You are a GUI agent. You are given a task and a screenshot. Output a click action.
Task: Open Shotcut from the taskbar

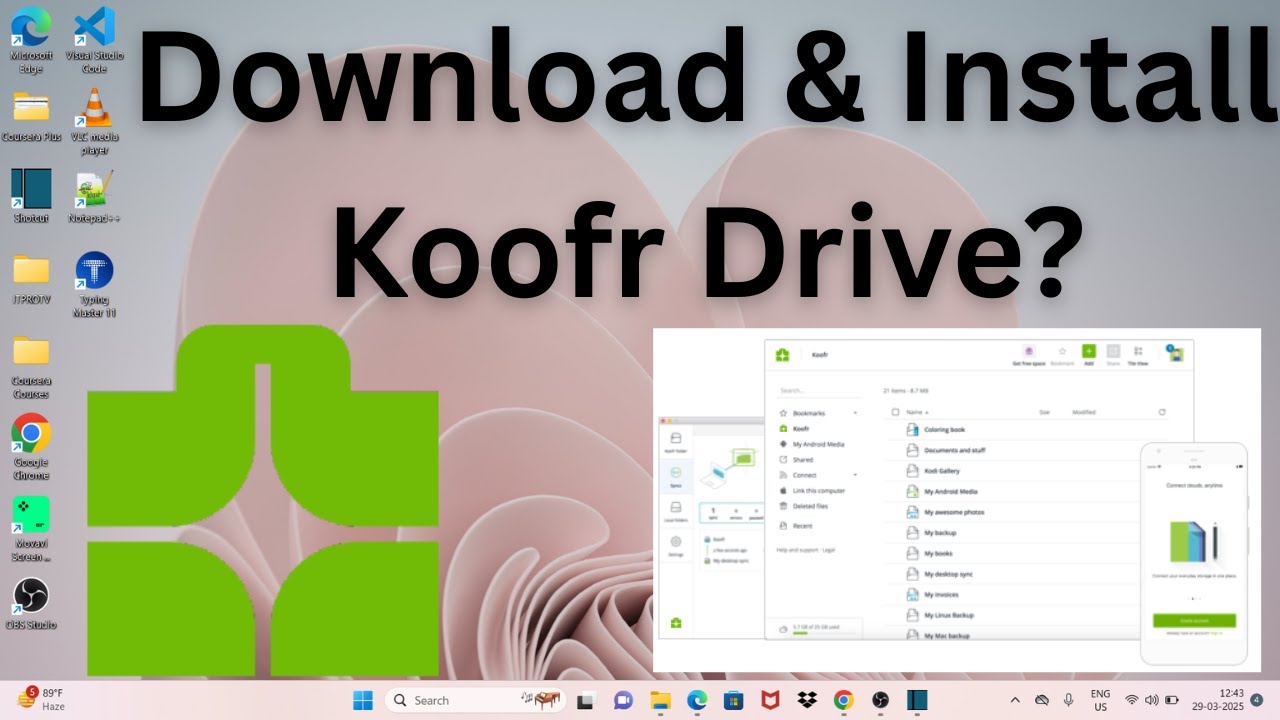point(917,700)
